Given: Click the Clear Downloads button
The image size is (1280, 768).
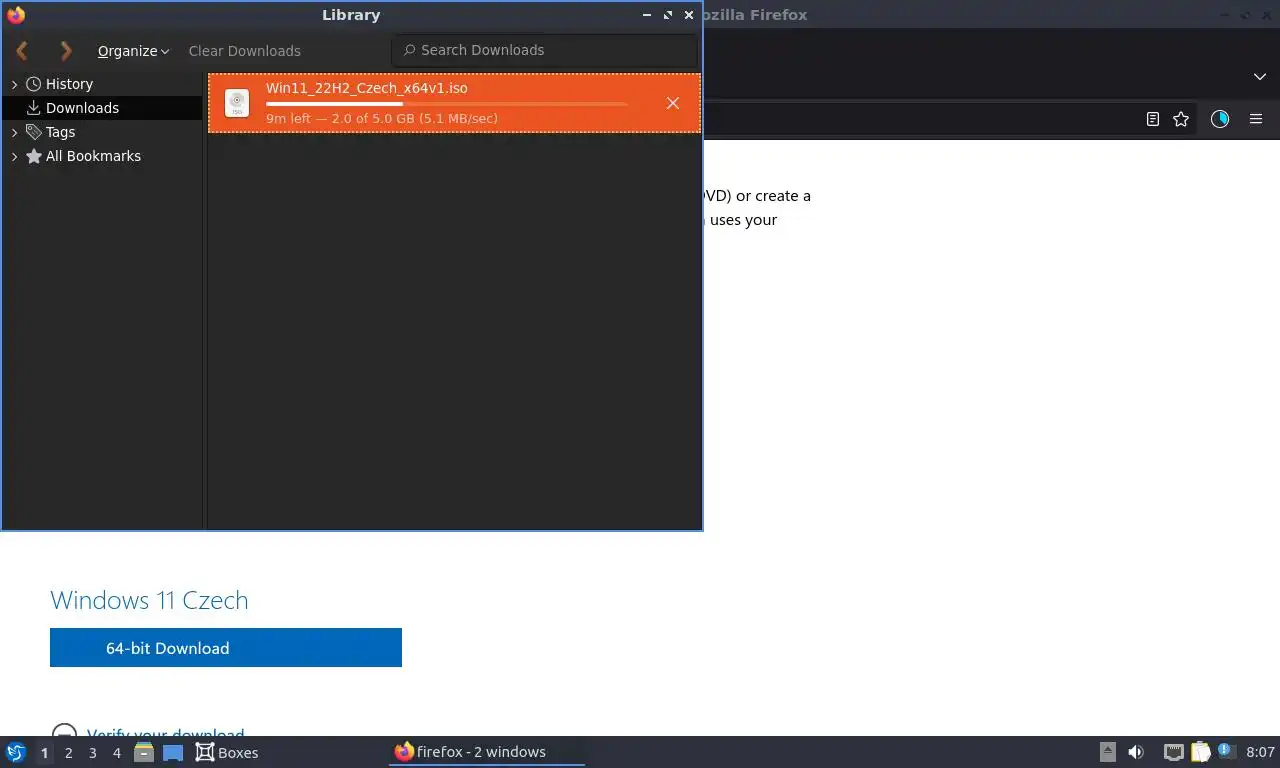Looking at the screenshot, I should click(x=244, y=51).
